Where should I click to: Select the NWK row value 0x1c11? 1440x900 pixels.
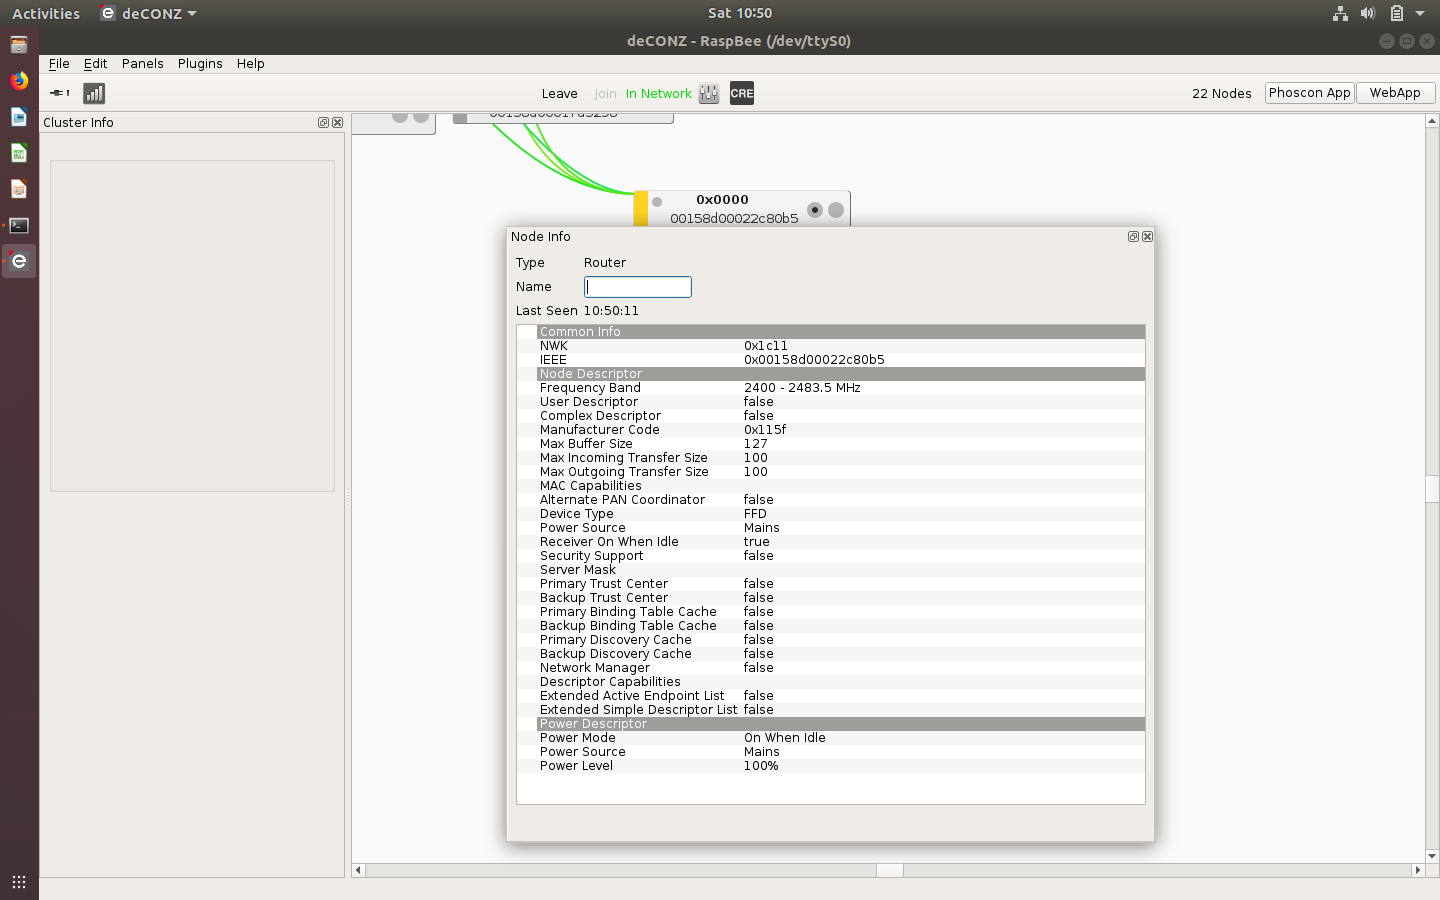tap(766, 345)
